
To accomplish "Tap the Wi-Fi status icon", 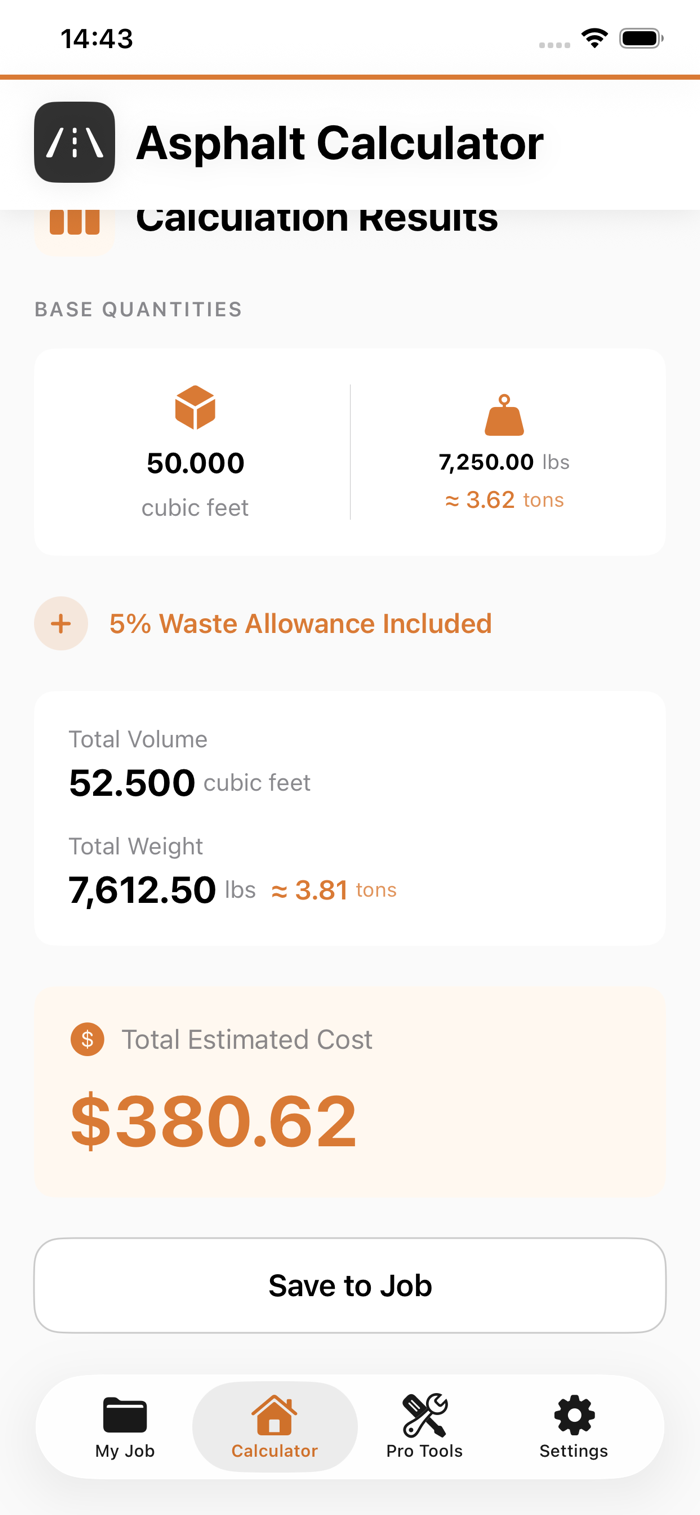I will [595, 39].
